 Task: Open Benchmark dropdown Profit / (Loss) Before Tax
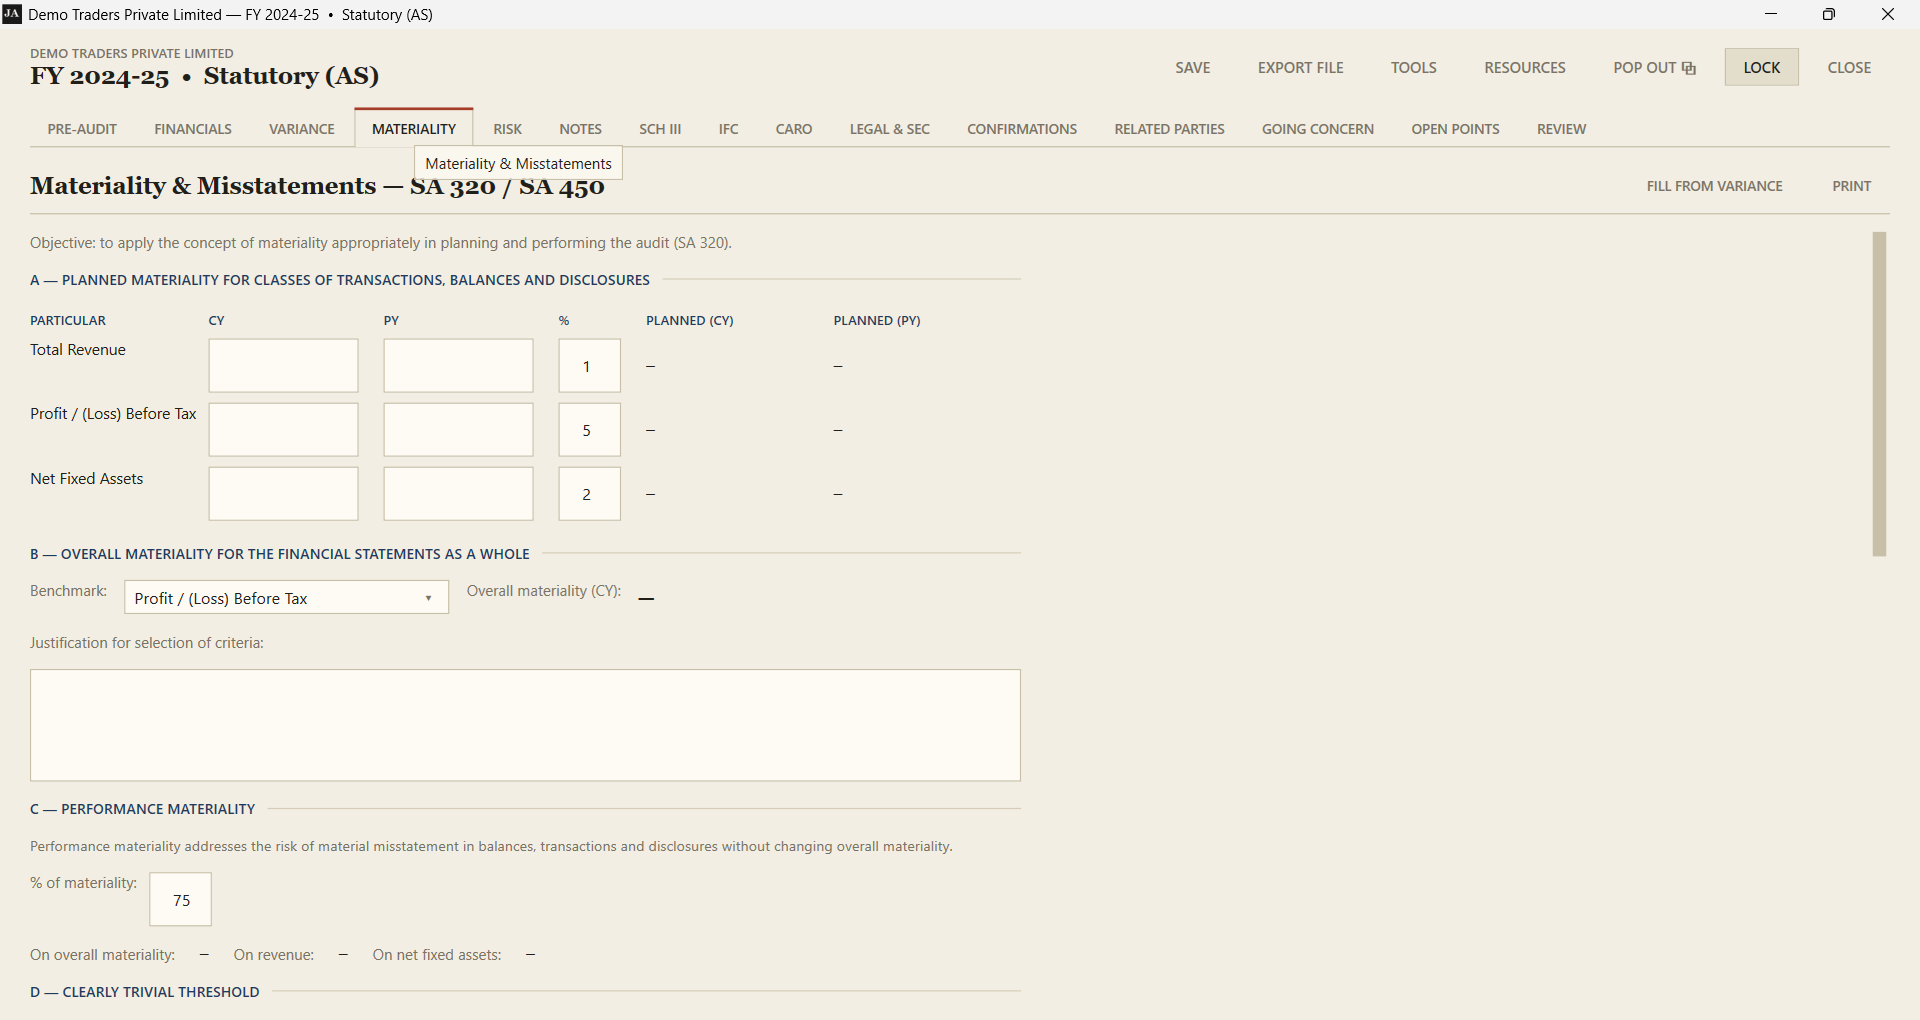(x=286, y=598)
